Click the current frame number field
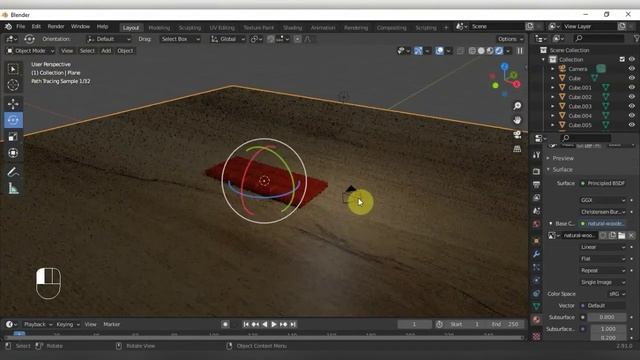The height and width of the screenshot is (360, 640). coord(414,324)
